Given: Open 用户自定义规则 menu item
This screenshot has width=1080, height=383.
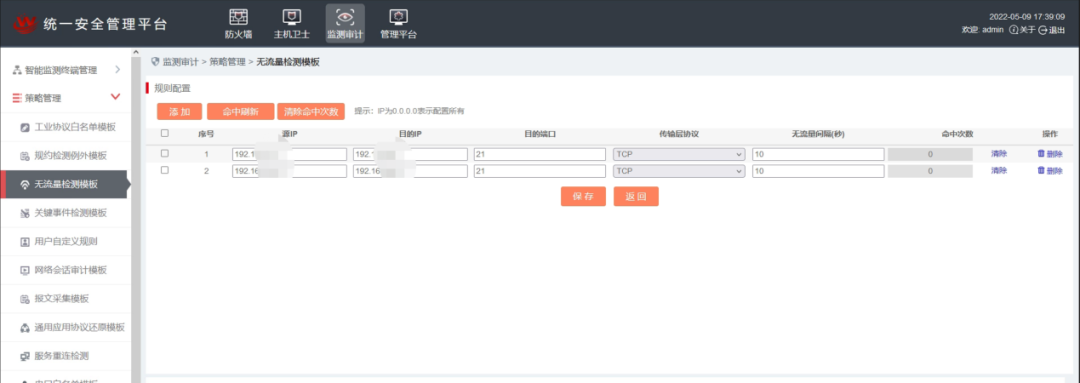Looking at the screenshot, I should (x=65, y=242).
